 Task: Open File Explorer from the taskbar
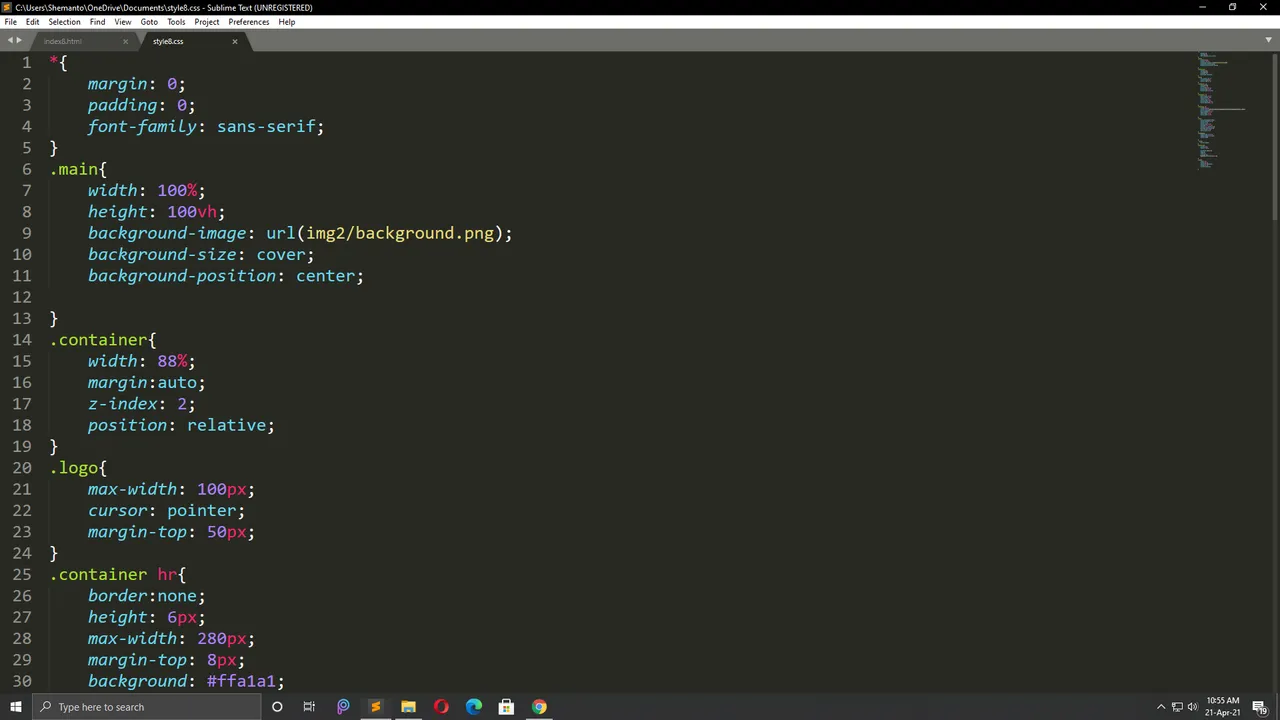408,707
